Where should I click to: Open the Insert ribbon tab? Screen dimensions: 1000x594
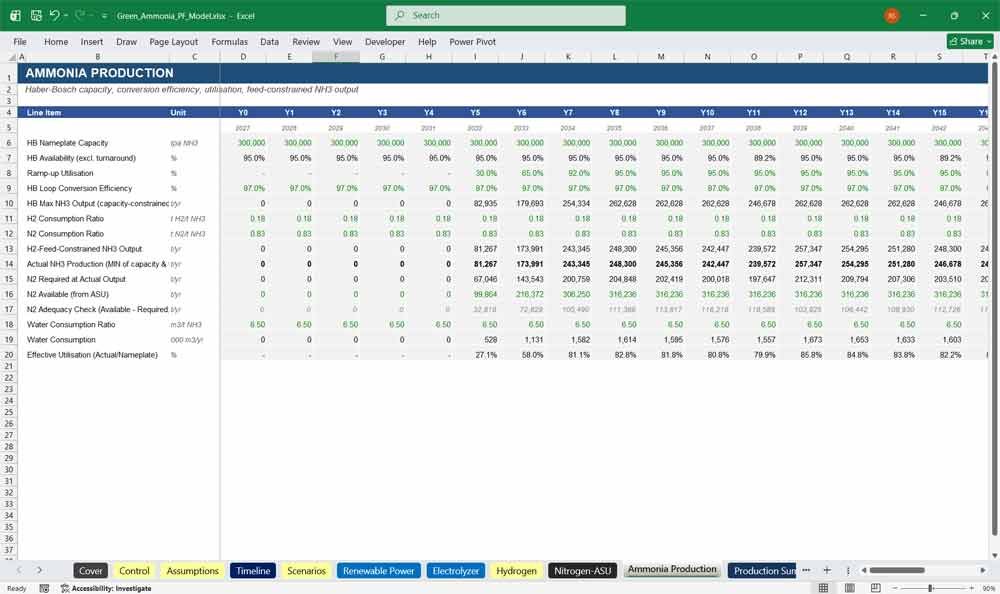tap(92, 41)
